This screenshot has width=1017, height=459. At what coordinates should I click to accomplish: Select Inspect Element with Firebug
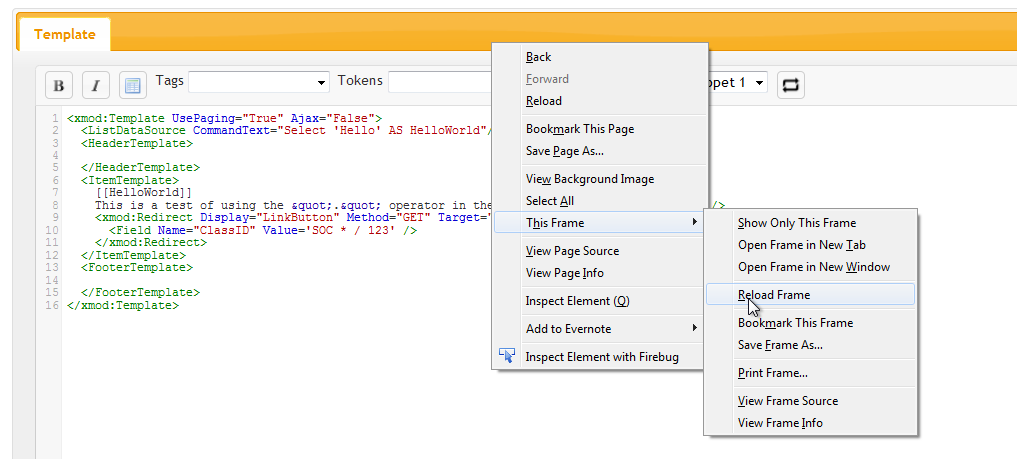[x=601, y=357]
